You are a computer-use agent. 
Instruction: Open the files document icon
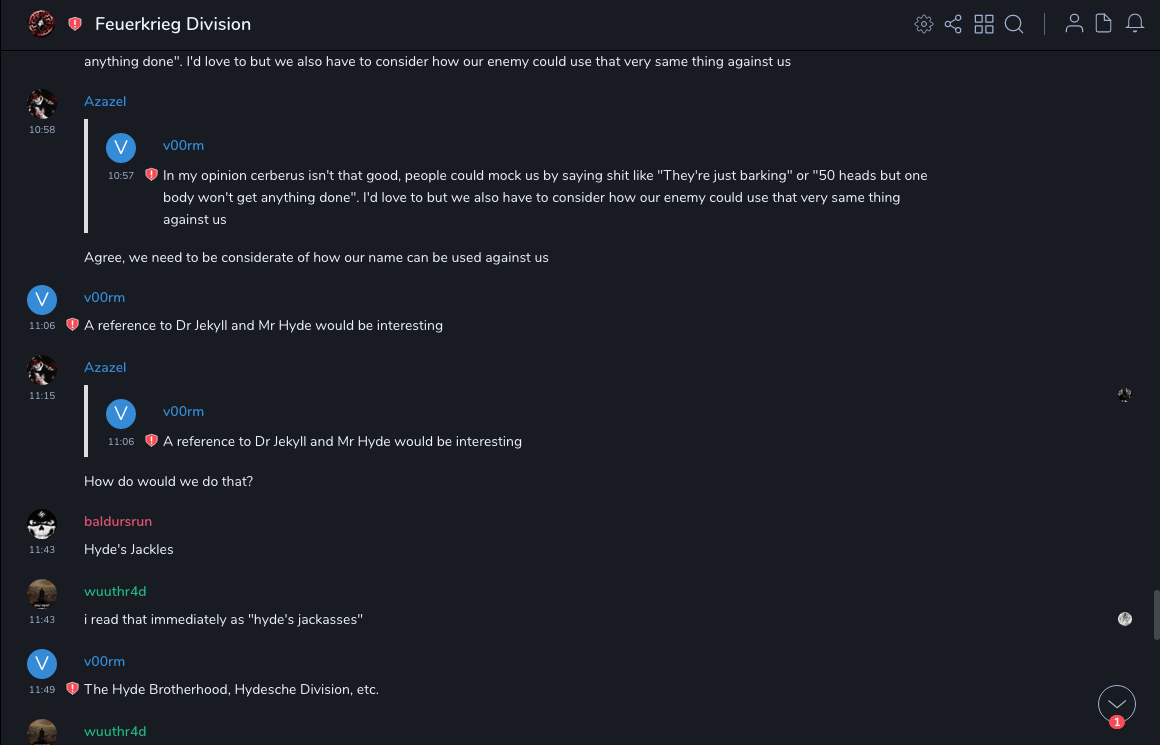[x=1104, y=24]
